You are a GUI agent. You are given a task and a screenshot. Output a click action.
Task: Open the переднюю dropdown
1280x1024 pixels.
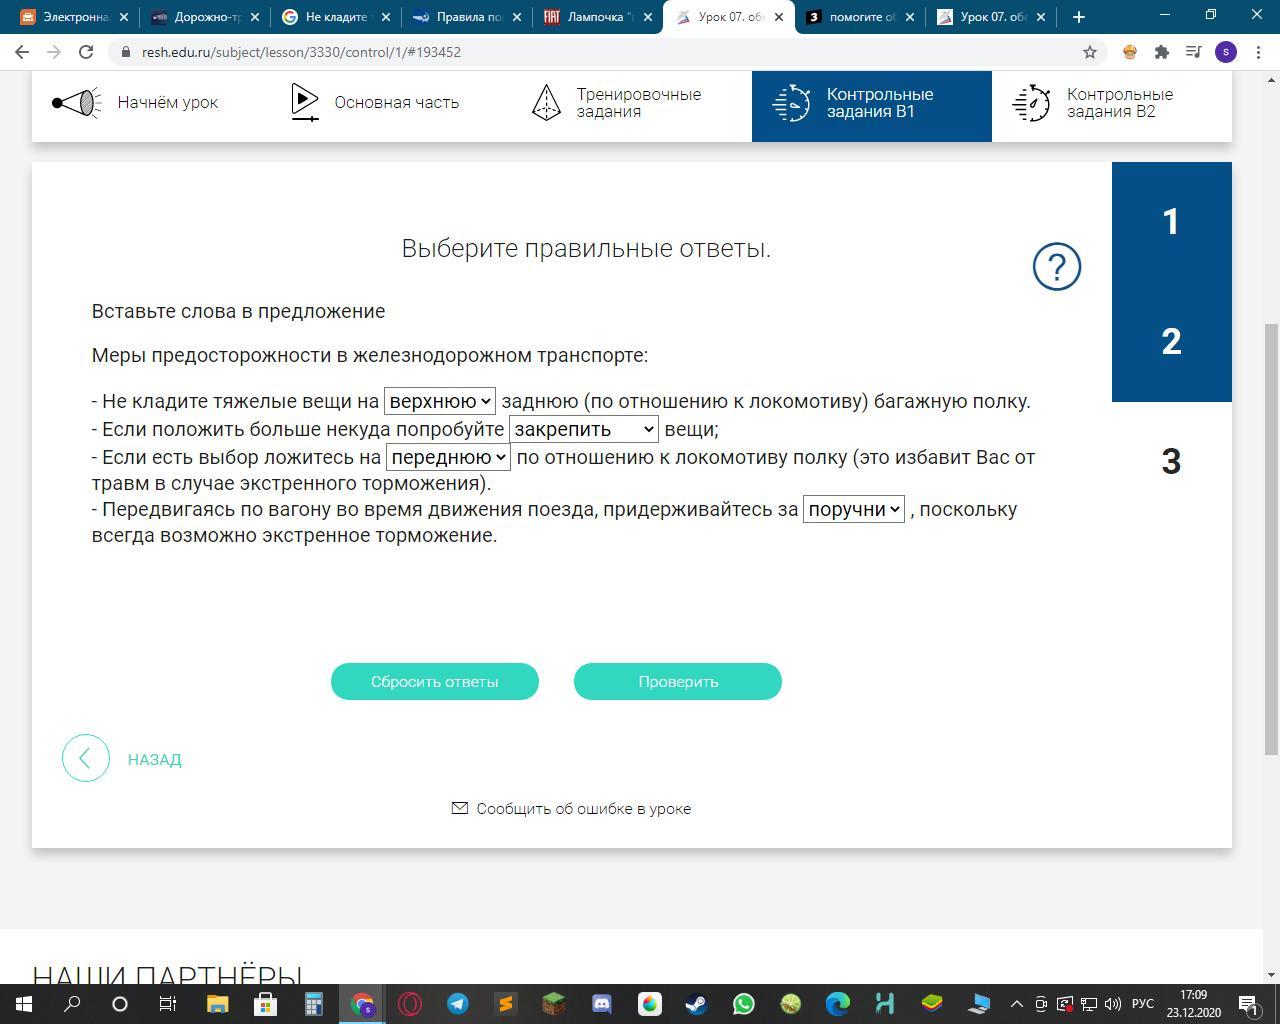pos(448,457)
